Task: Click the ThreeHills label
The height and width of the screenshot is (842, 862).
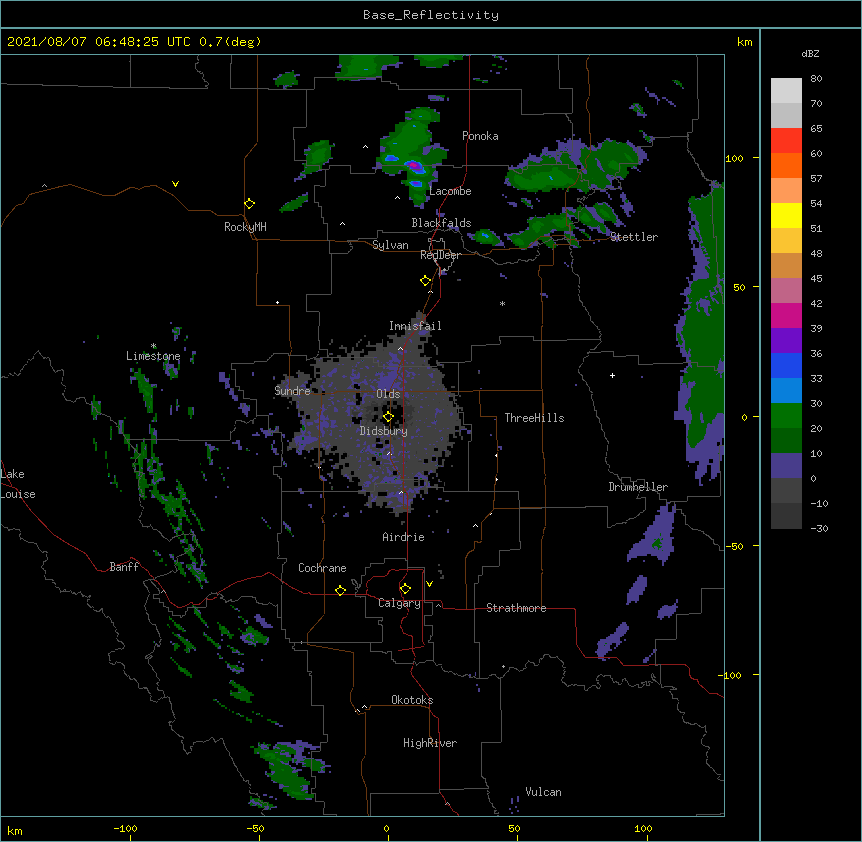Action: click(x=534, y=418)
